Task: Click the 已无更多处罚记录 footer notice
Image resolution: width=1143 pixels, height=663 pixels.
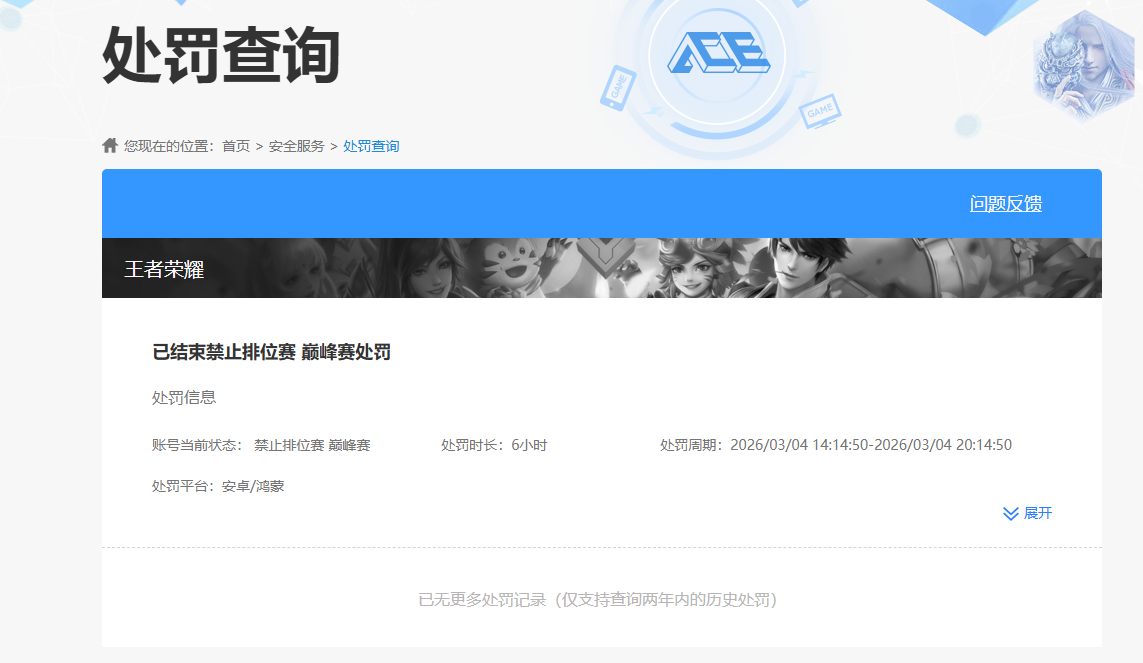Action: [597, 600]
